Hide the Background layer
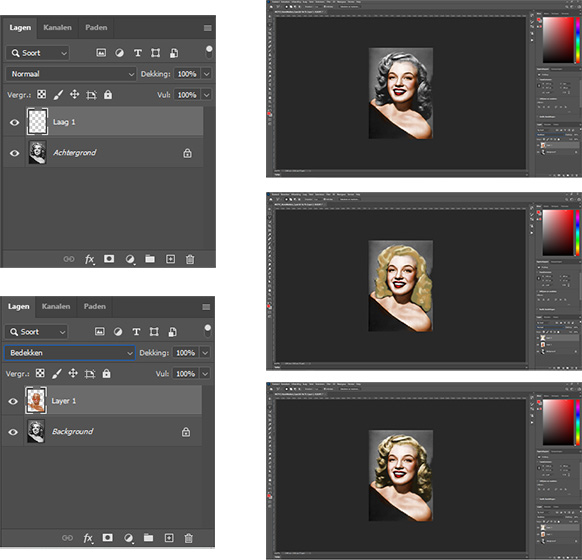 [x=13, y=432]
